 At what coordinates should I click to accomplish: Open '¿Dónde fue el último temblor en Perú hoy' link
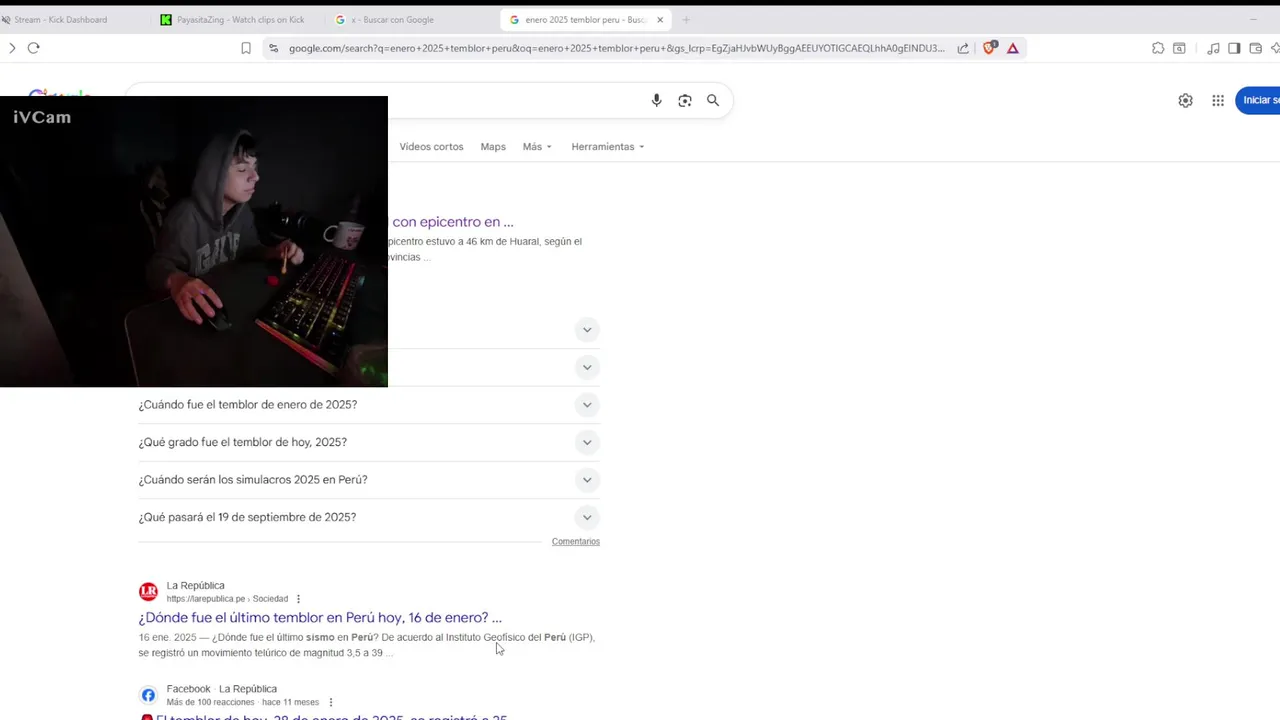point(320,618)
